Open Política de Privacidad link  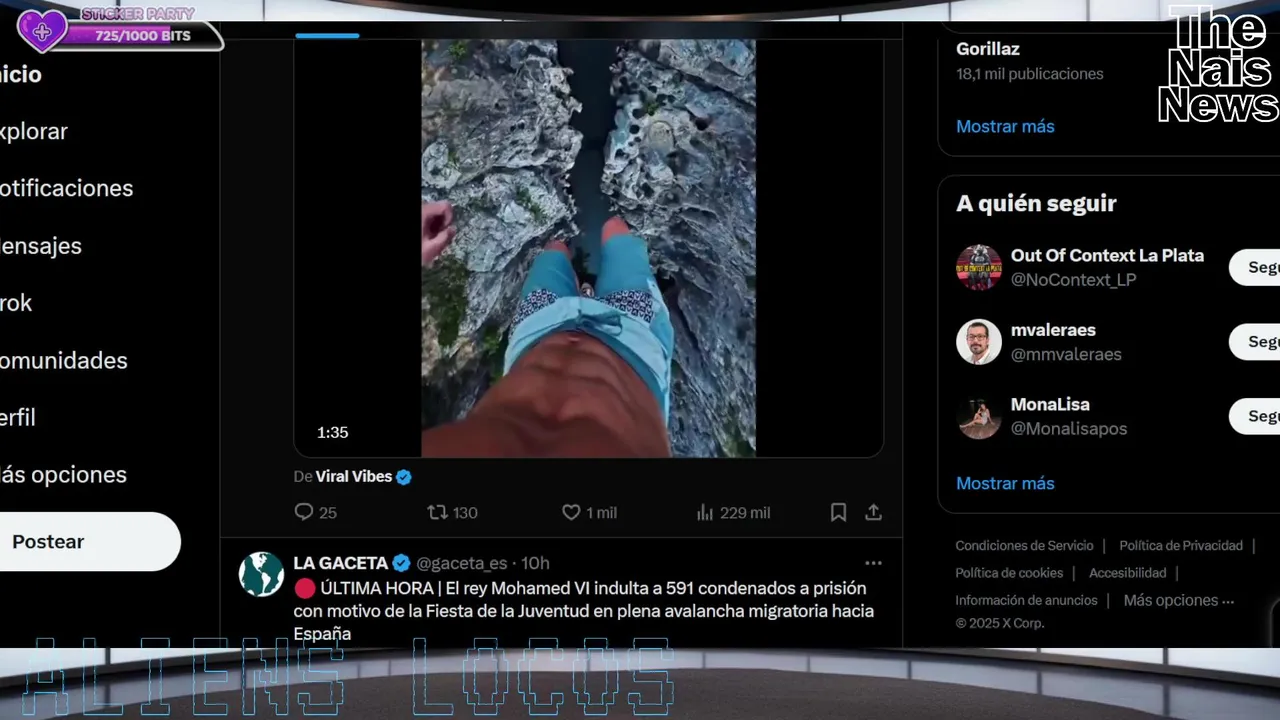coord(1181,545)
